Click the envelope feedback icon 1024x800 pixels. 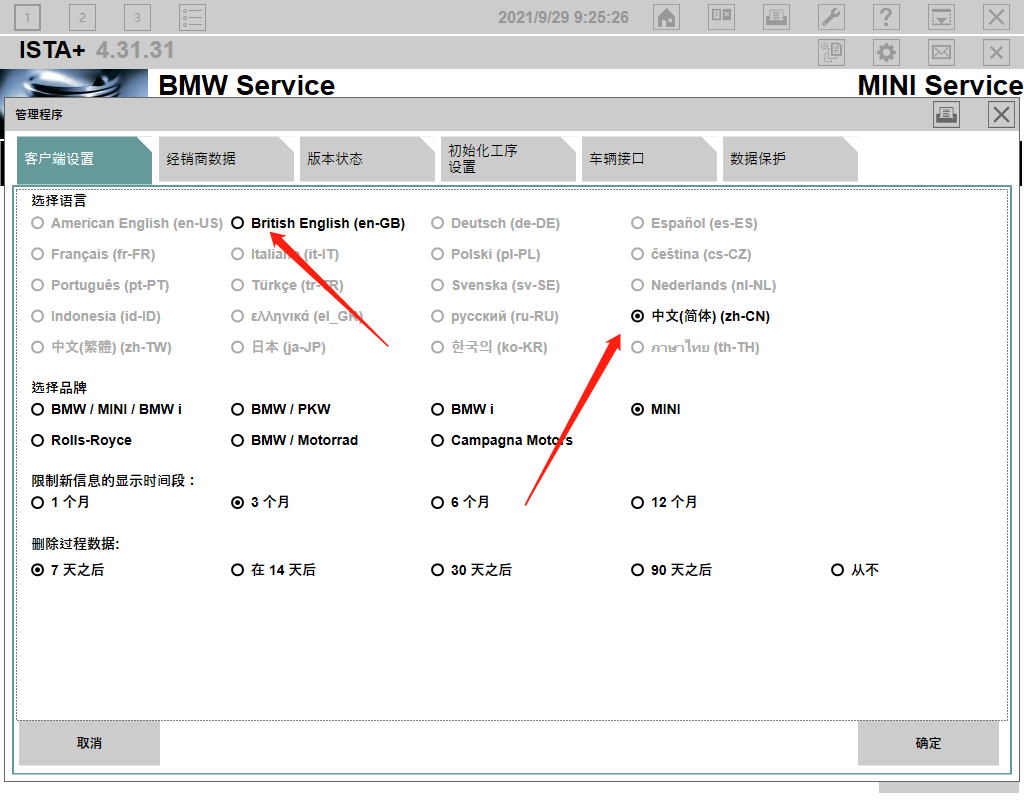(x=941, y=52)
